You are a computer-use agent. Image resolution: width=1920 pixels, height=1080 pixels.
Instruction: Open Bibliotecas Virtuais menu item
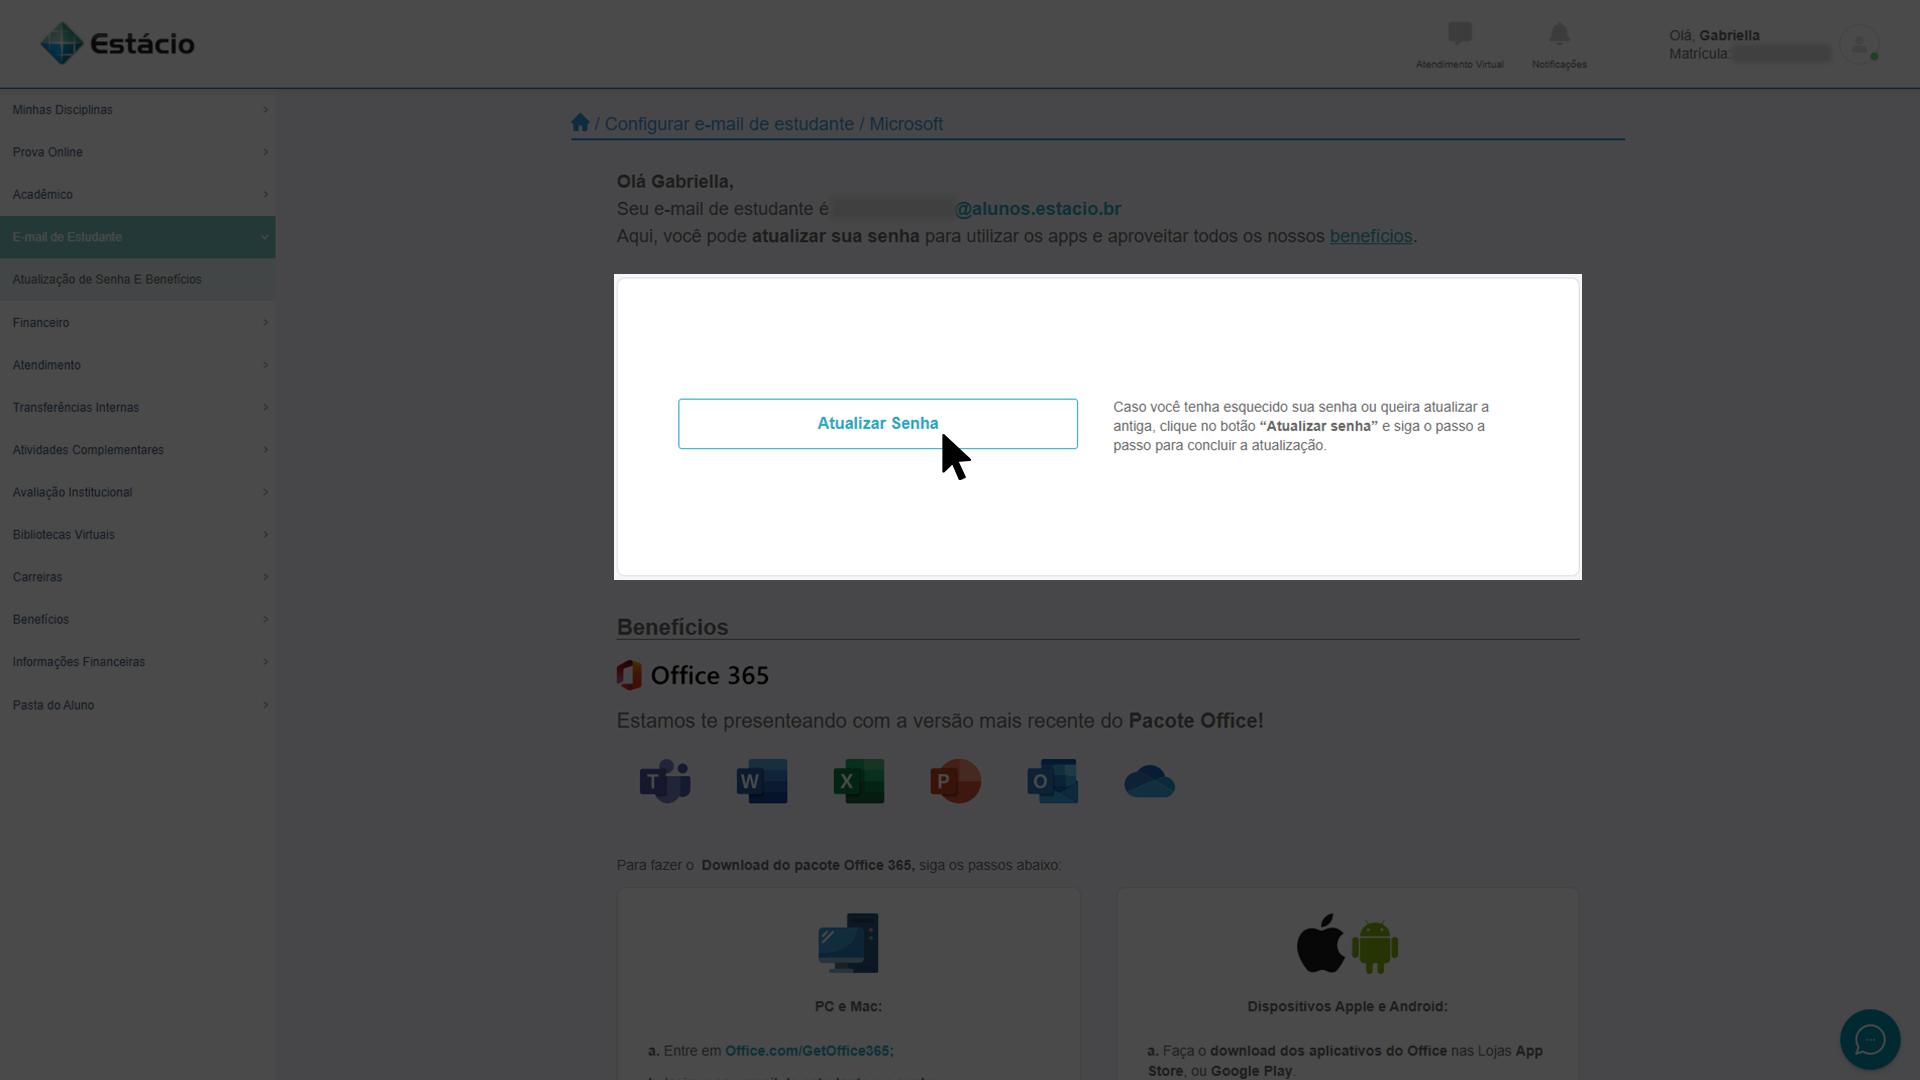click(x=138, y=535)
